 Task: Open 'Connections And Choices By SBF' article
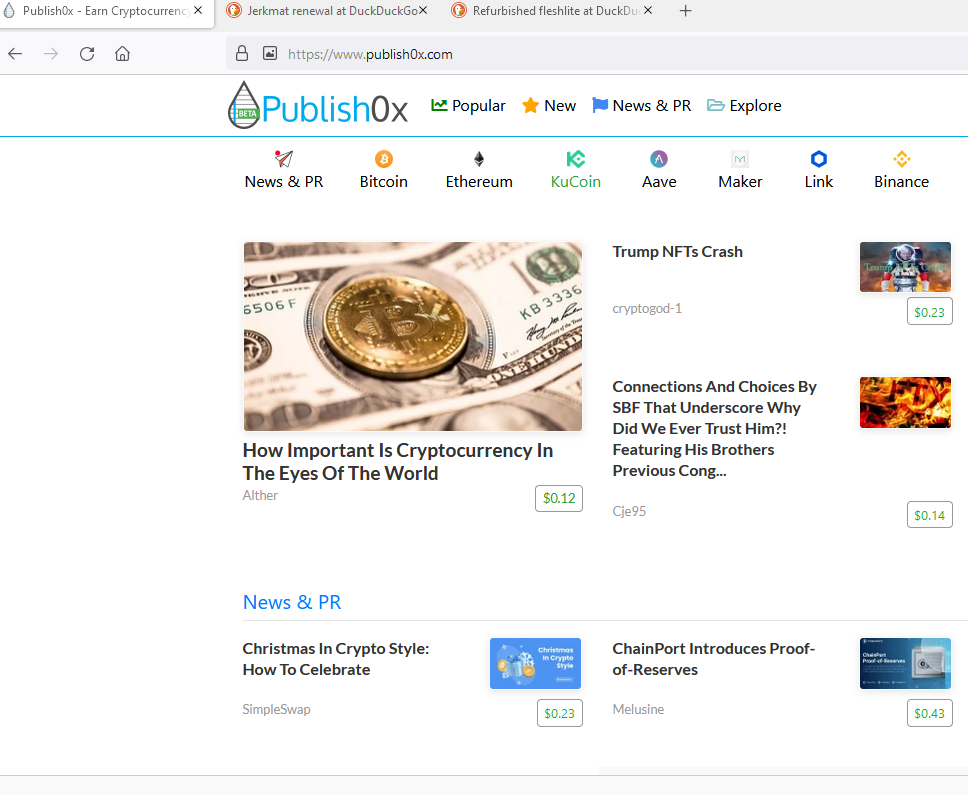(714, 428)
